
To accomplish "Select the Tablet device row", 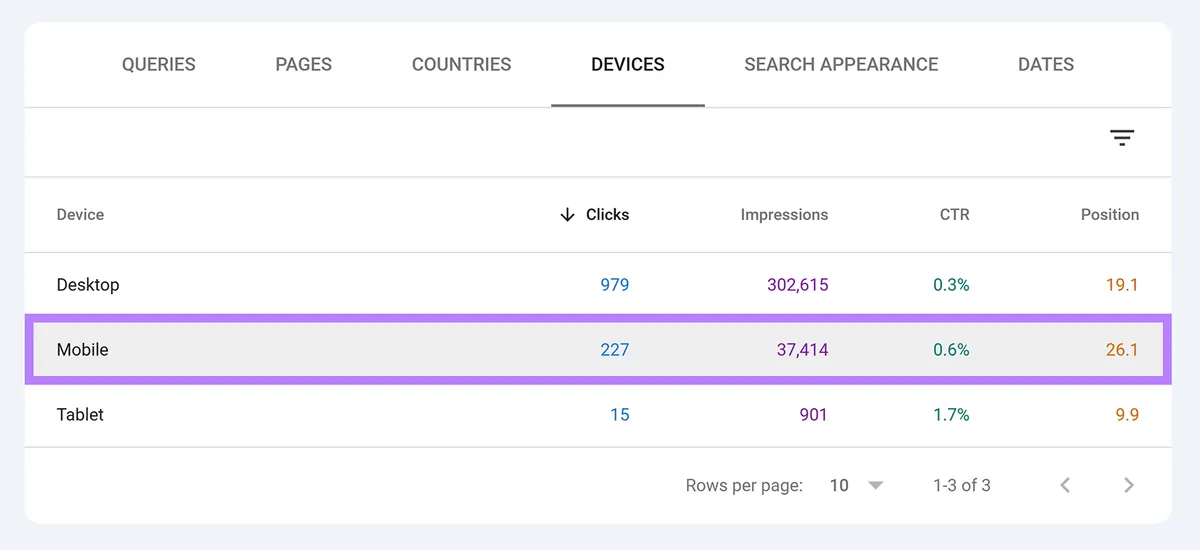I will [x=598, y=414].
